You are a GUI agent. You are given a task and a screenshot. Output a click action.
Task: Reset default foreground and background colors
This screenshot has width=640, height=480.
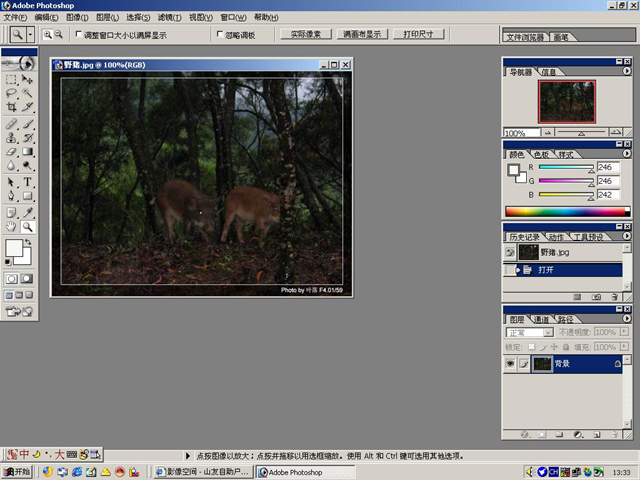8,262
